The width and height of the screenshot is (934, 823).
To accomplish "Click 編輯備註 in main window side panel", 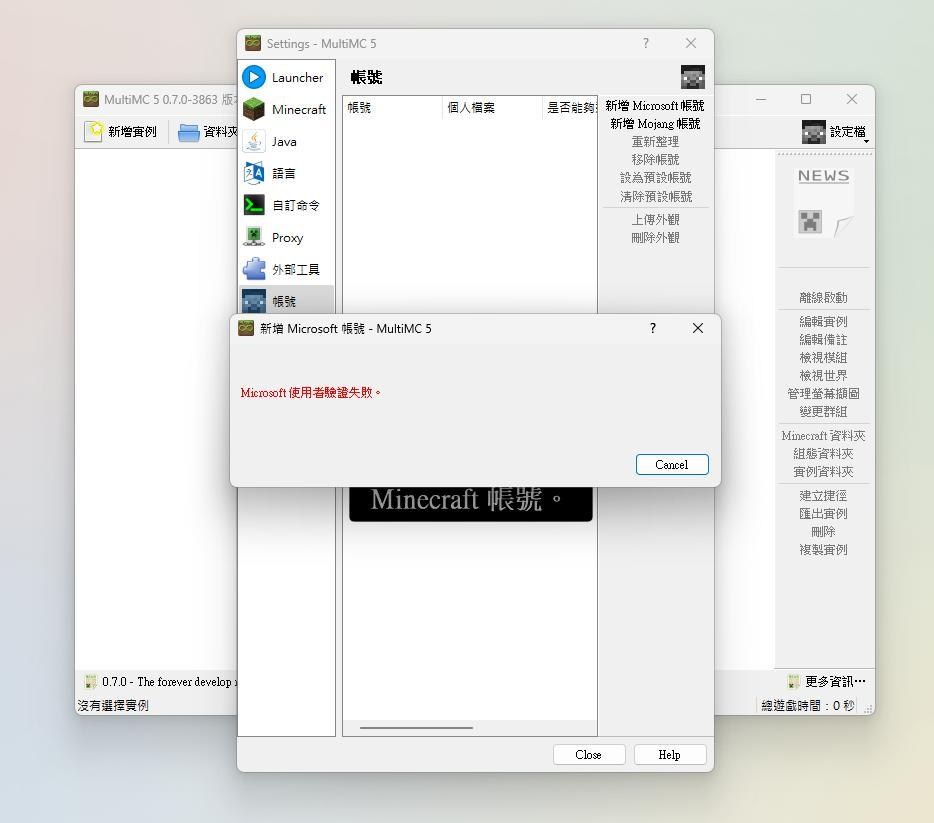I will pos(823,339).
